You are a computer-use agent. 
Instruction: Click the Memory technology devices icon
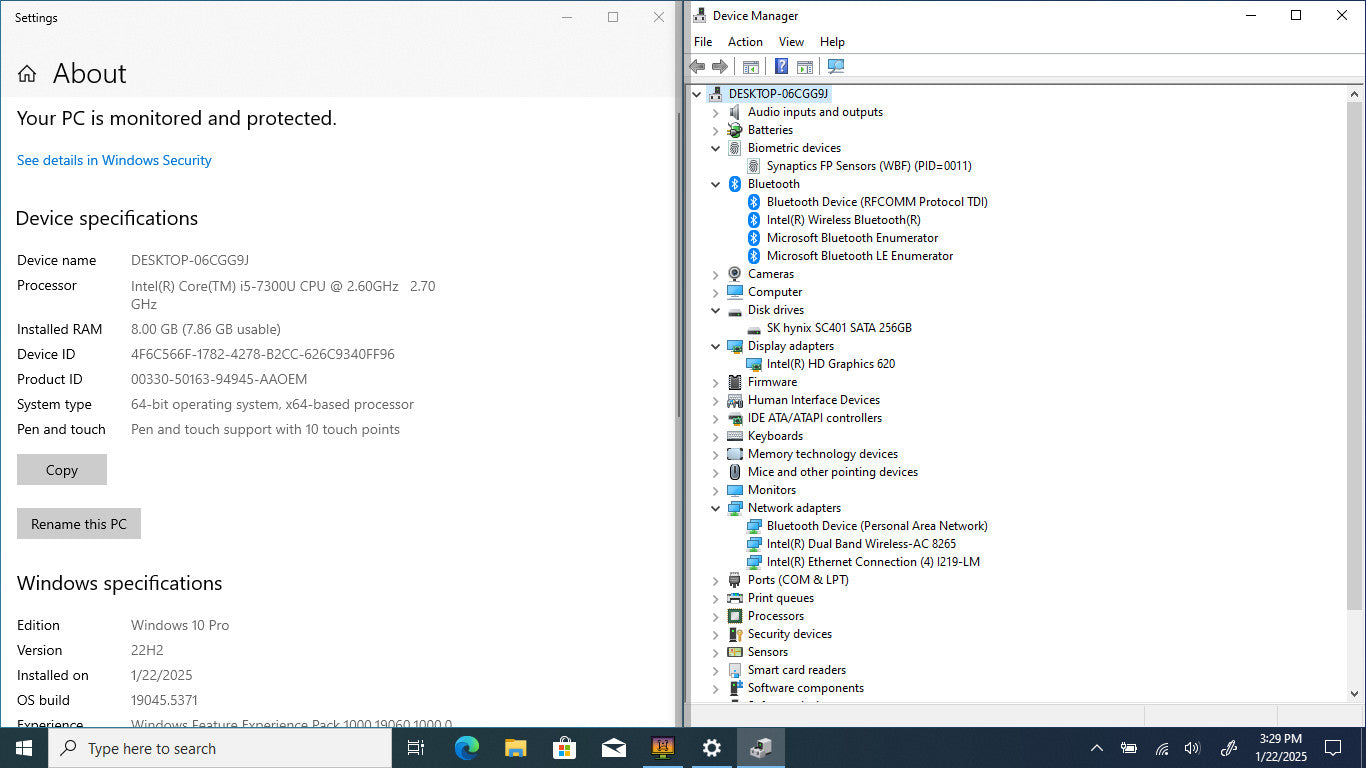(735, 454)
